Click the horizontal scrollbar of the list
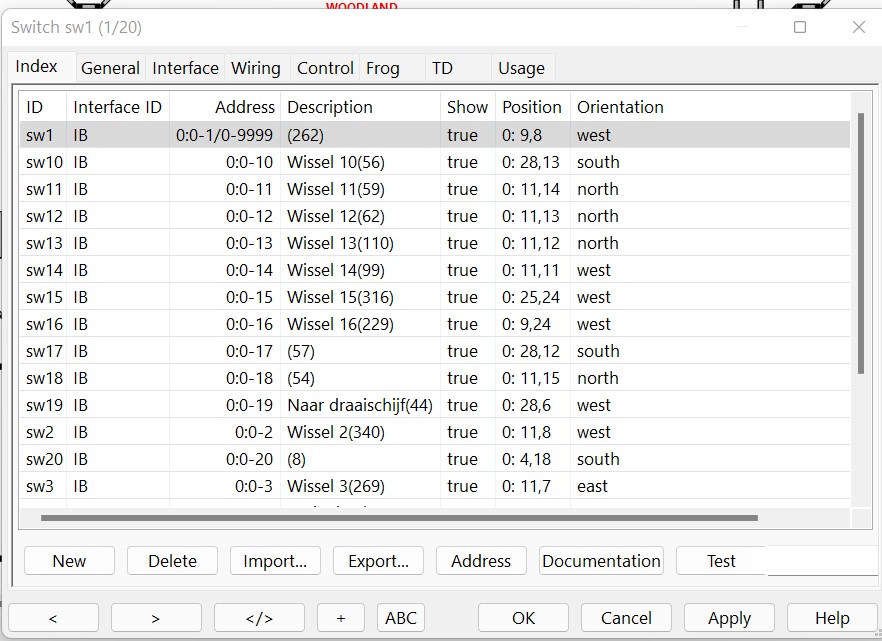882x641 pixels. (x=400, y=518)
